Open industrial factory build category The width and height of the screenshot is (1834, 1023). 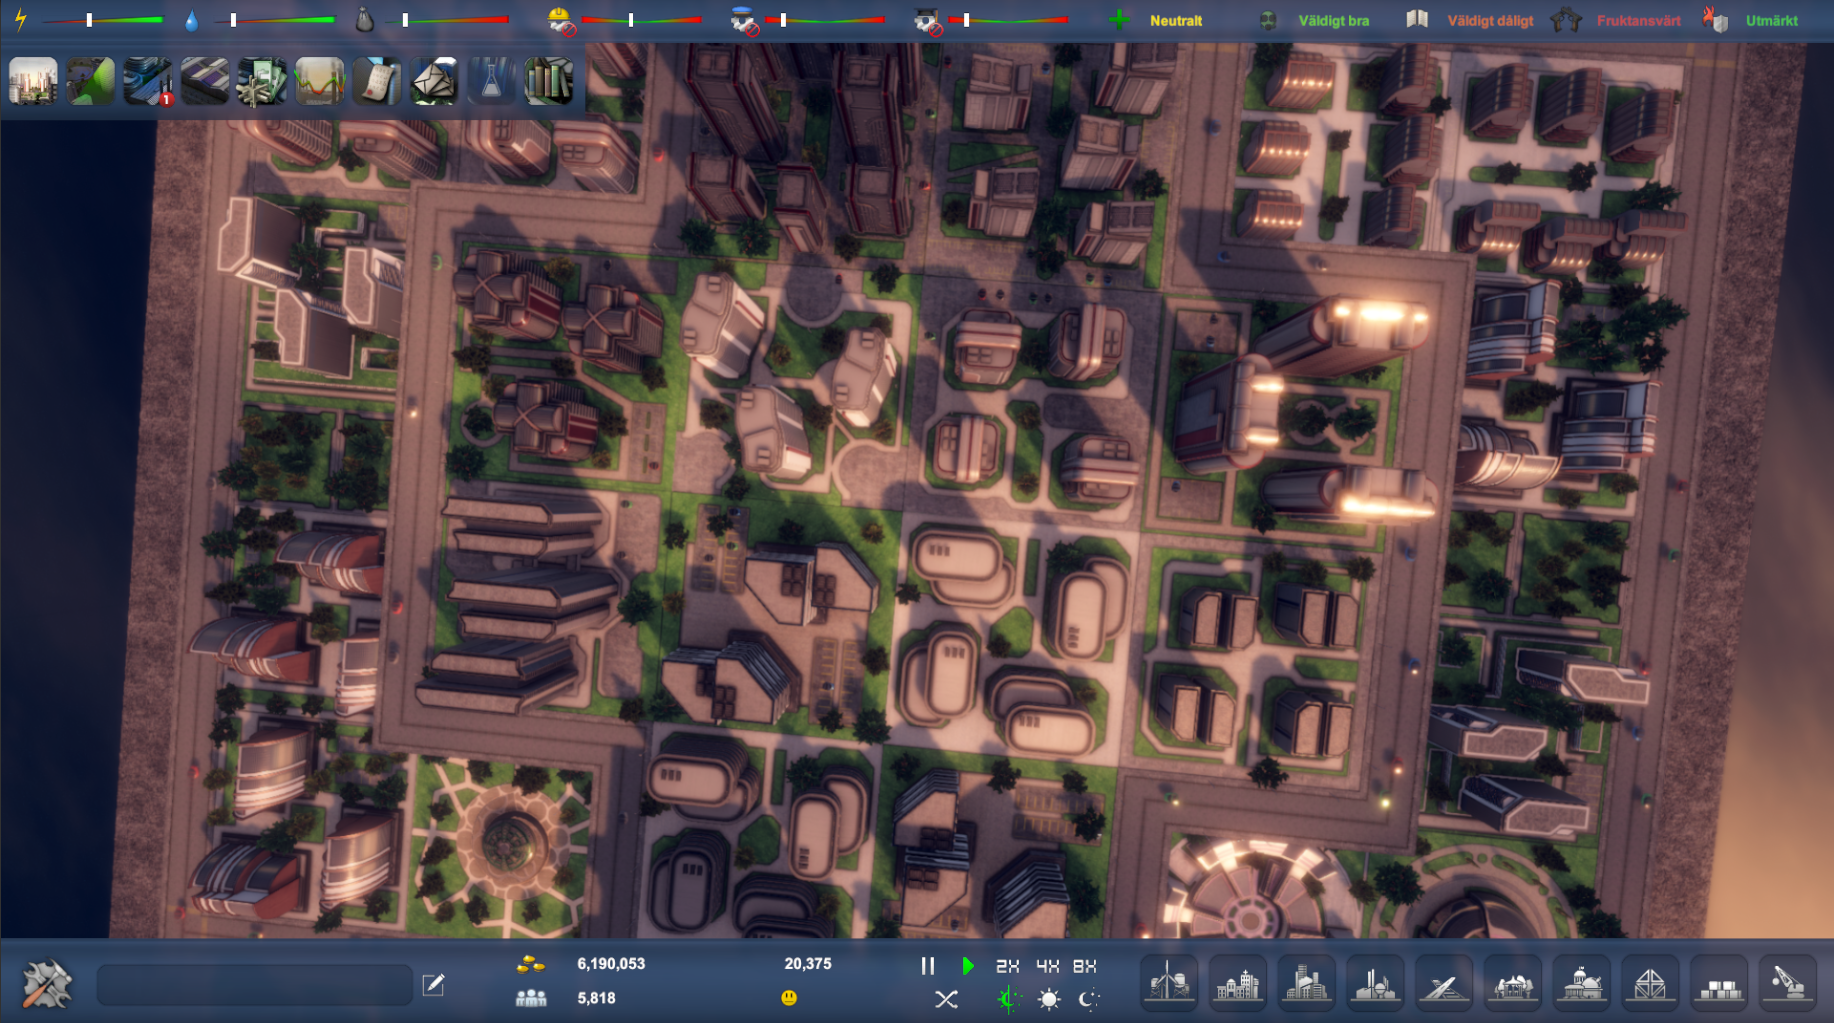click(x=1375, y=983)
